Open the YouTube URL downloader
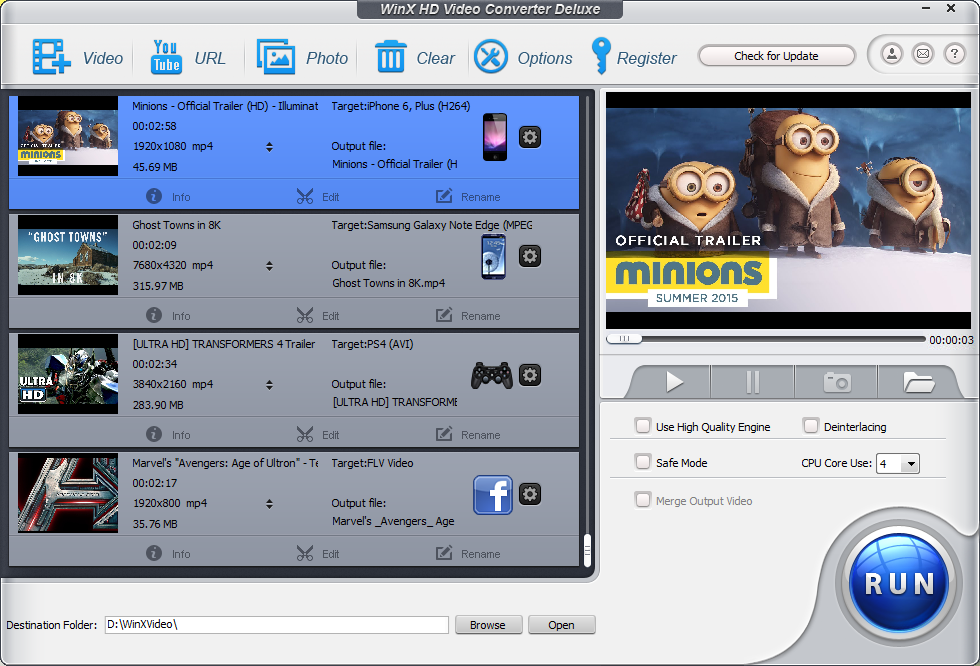 [166, 58]
